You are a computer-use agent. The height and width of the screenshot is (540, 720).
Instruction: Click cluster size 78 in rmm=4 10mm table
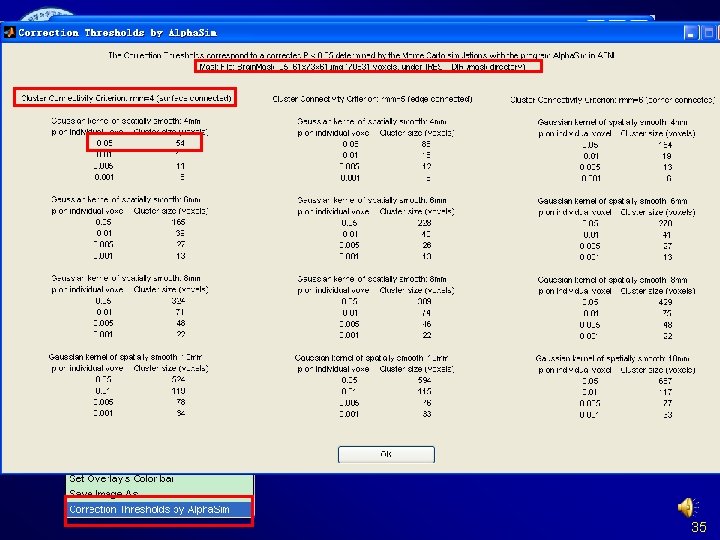(180, 402)
